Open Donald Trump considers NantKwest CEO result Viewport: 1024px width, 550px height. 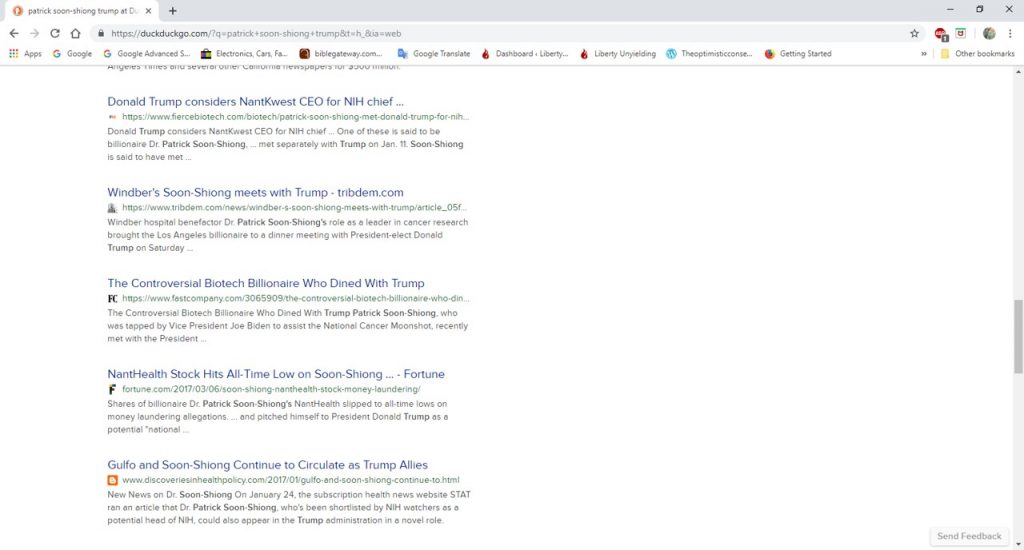(x=255, y=101)
